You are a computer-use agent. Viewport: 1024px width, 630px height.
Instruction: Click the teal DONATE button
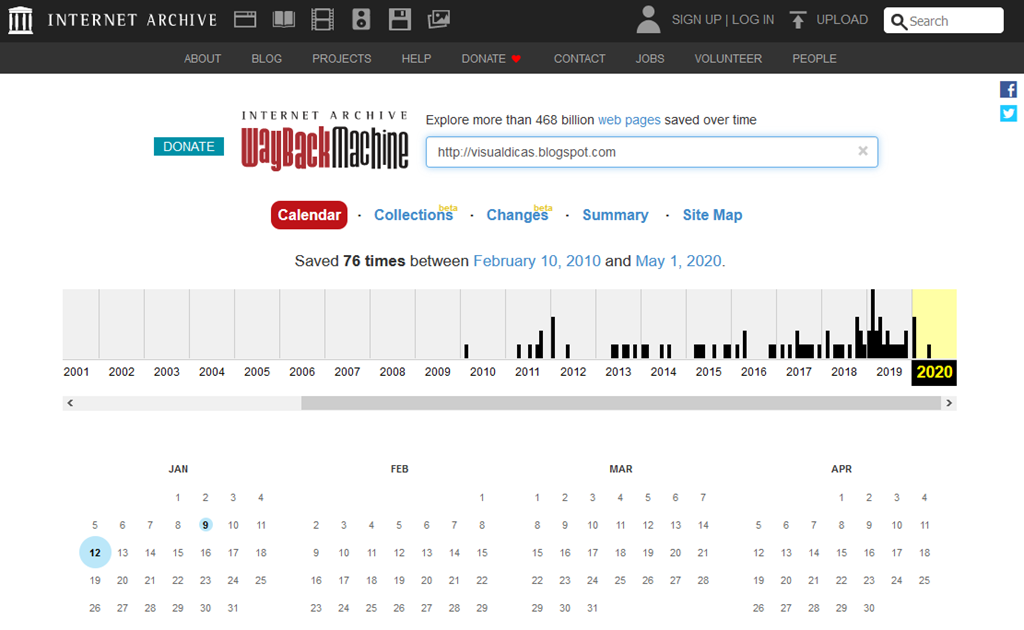pyautogui.click(x=189, y=146)
